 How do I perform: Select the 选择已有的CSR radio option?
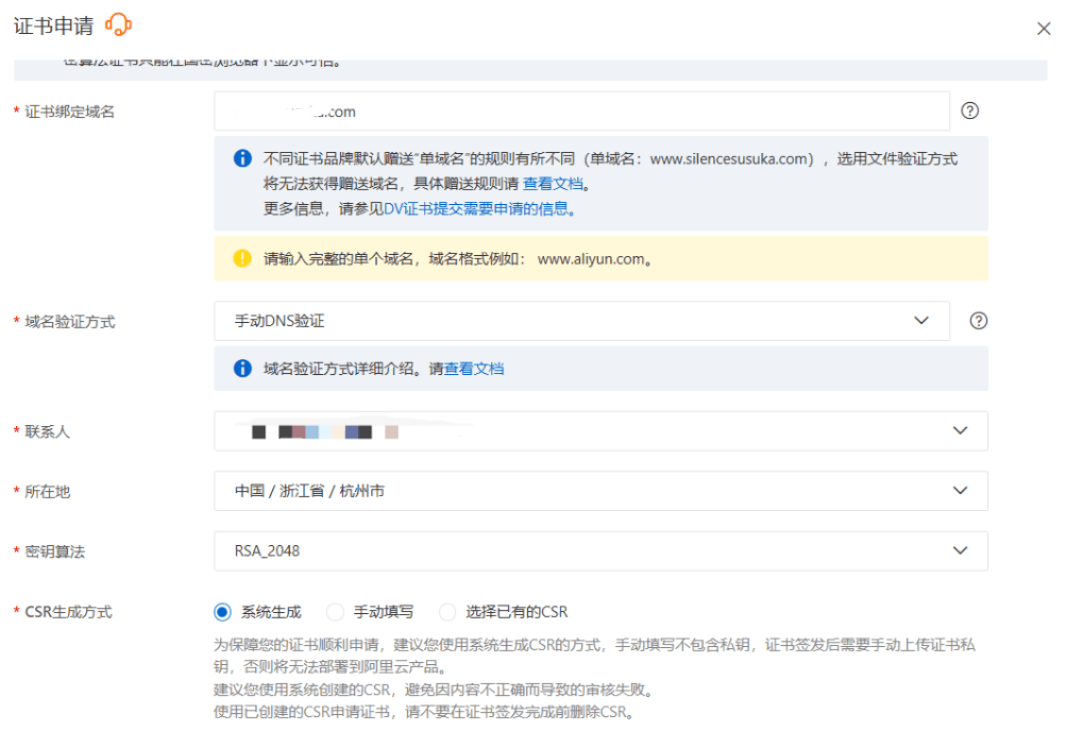pos(447,612)
